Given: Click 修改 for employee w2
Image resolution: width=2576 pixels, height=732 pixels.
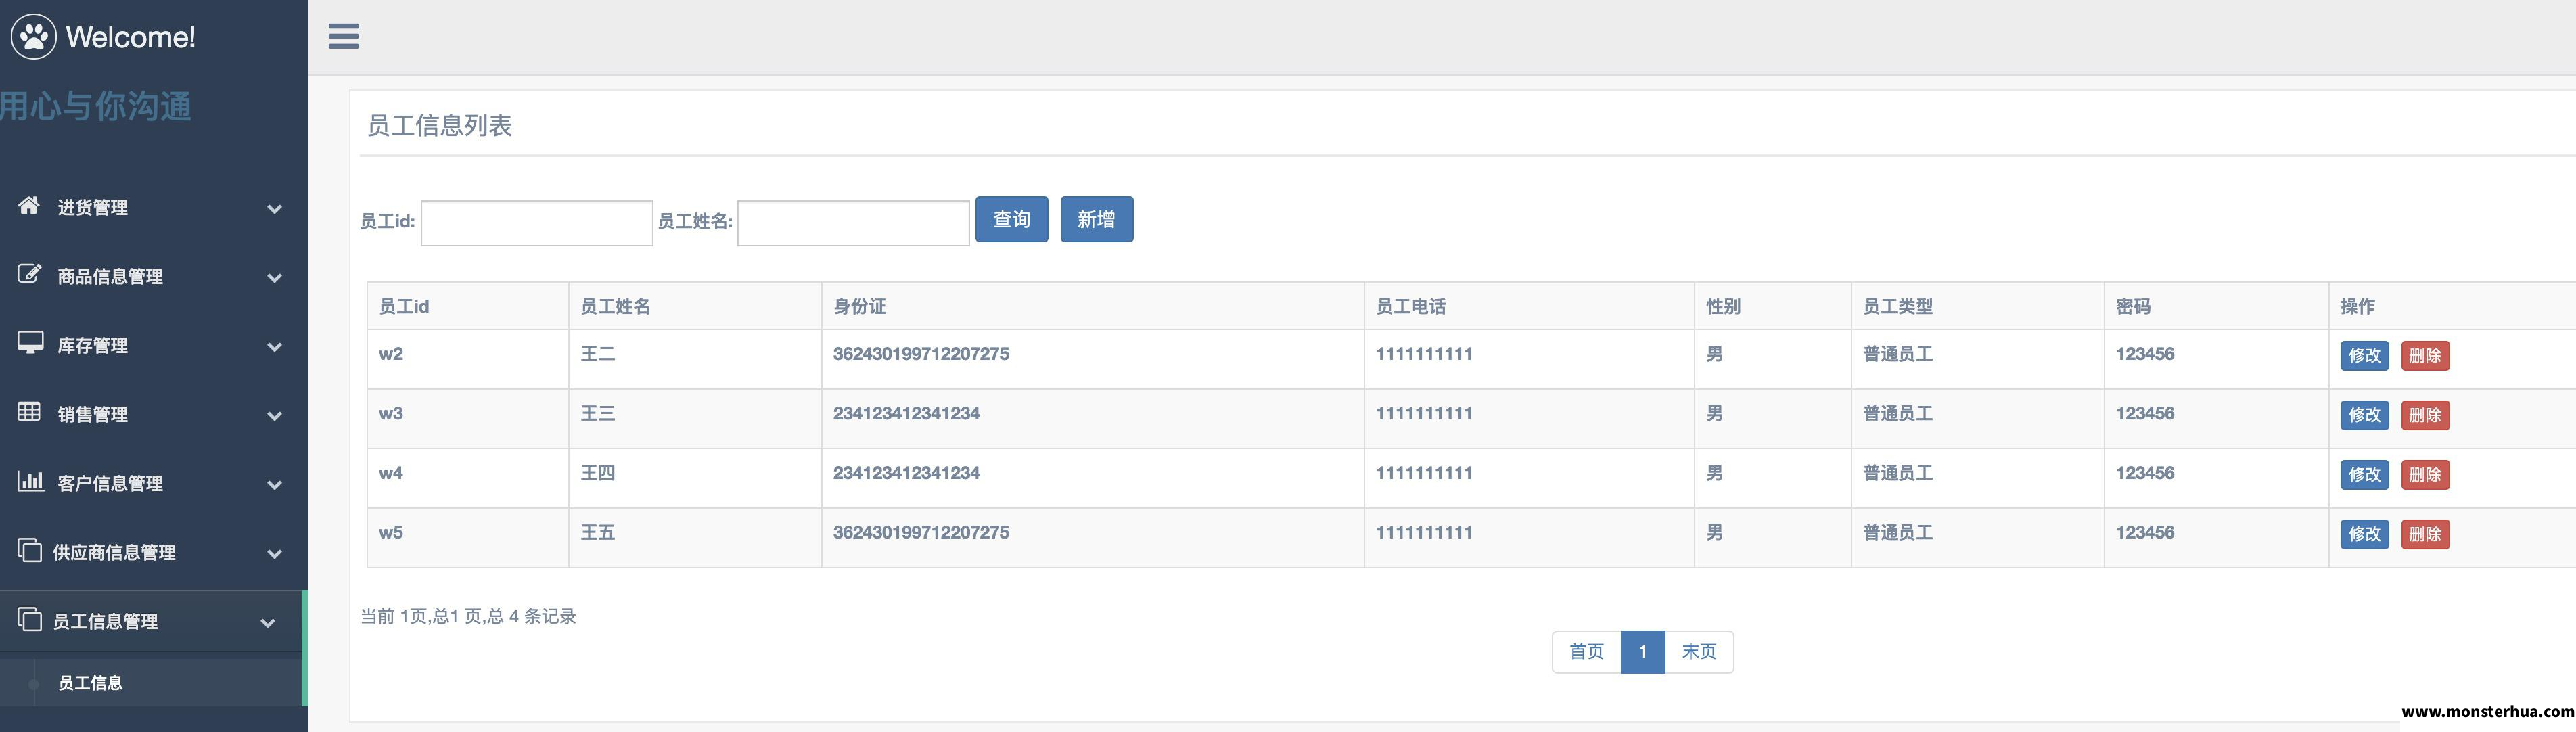Looking at the screenshot, I should click(2364, 355).
